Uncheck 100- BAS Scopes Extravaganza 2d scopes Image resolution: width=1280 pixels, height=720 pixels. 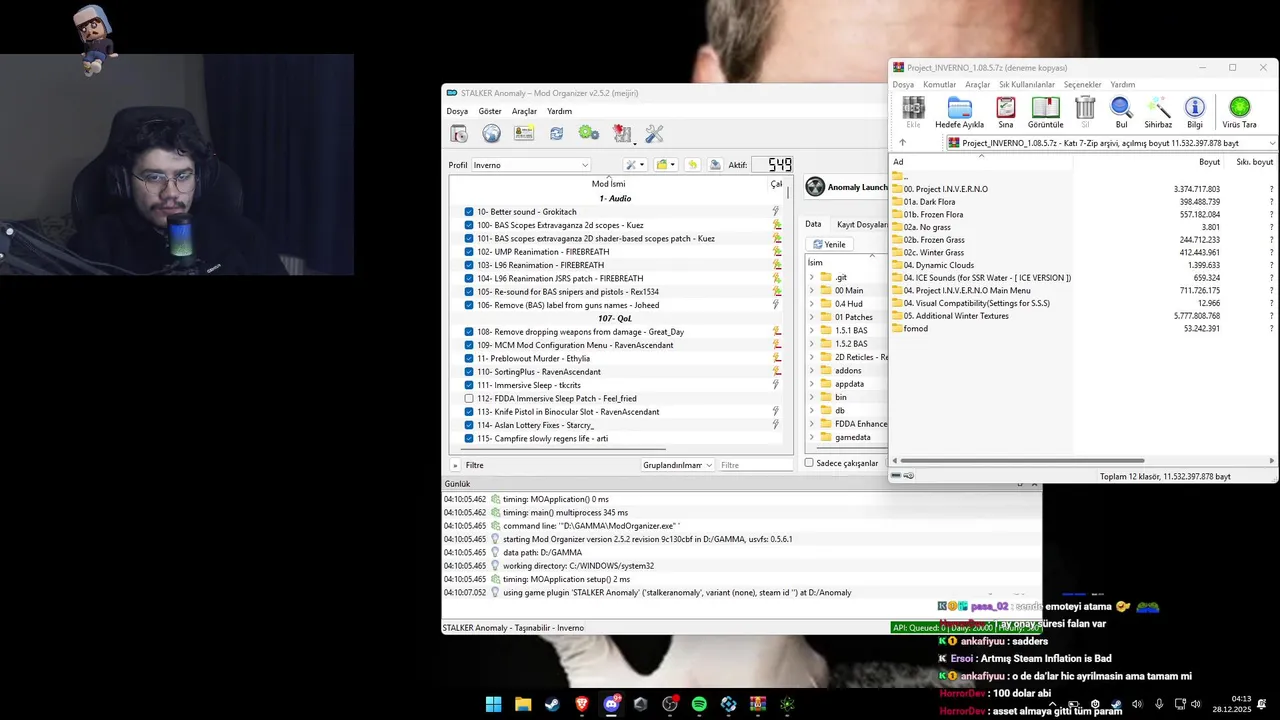coord(469,225)
